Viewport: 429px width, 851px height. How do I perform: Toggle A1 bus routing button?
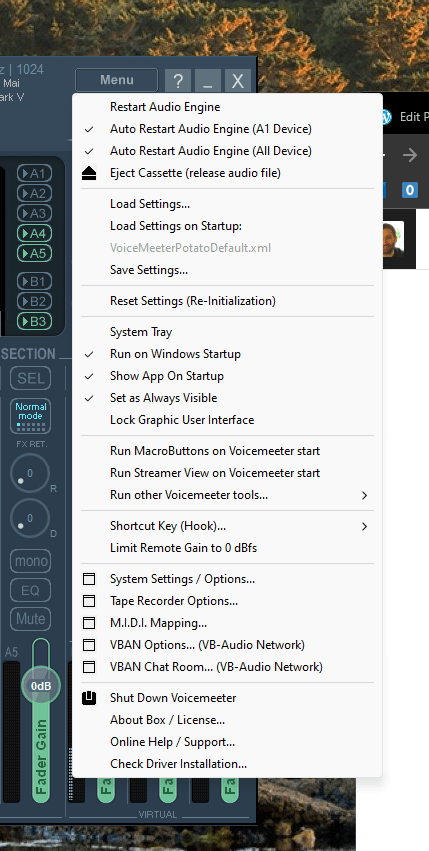[34, 174]
